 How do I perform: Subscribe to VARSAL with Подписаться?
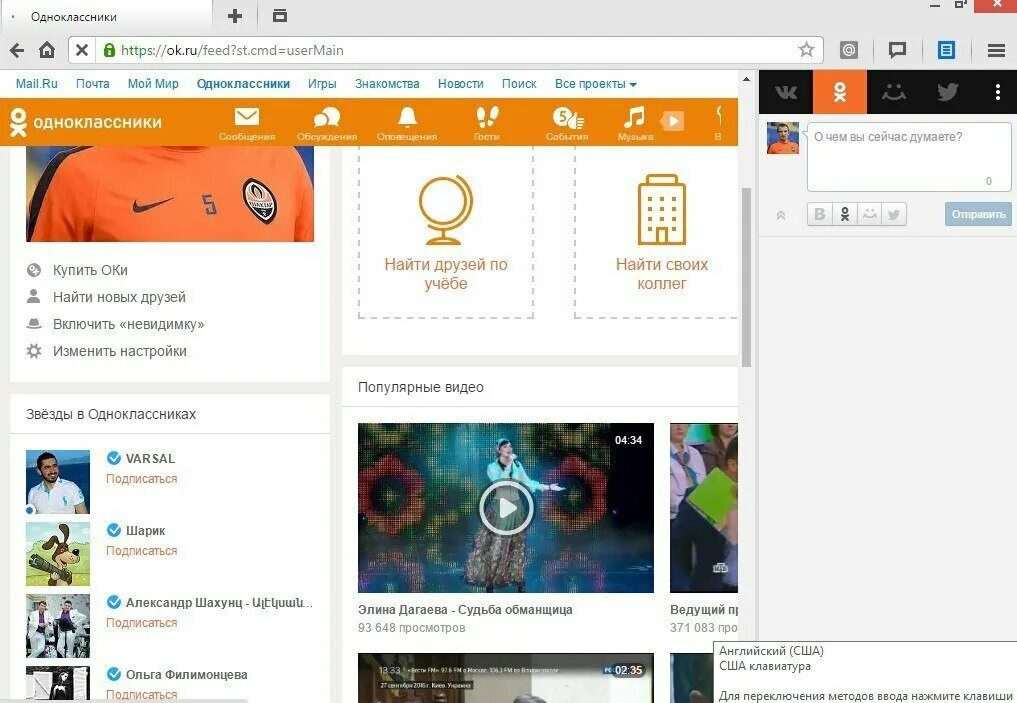pos(141,479)
